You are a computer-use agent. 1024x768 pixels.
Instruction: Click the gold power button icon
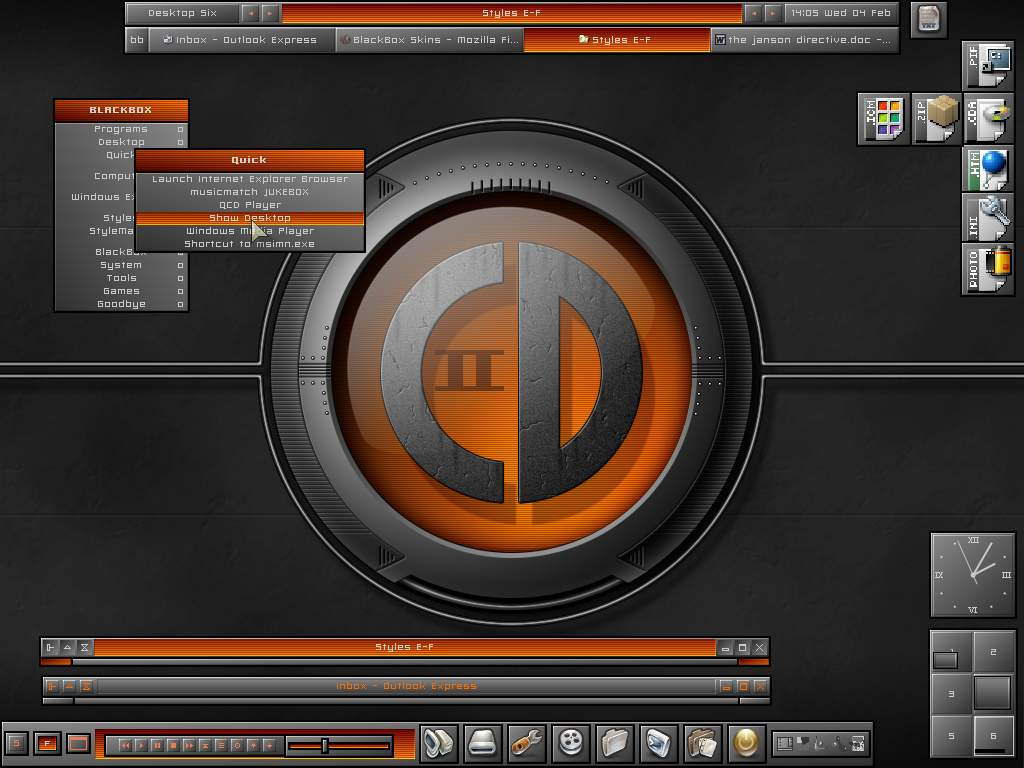tap(746, 743)
